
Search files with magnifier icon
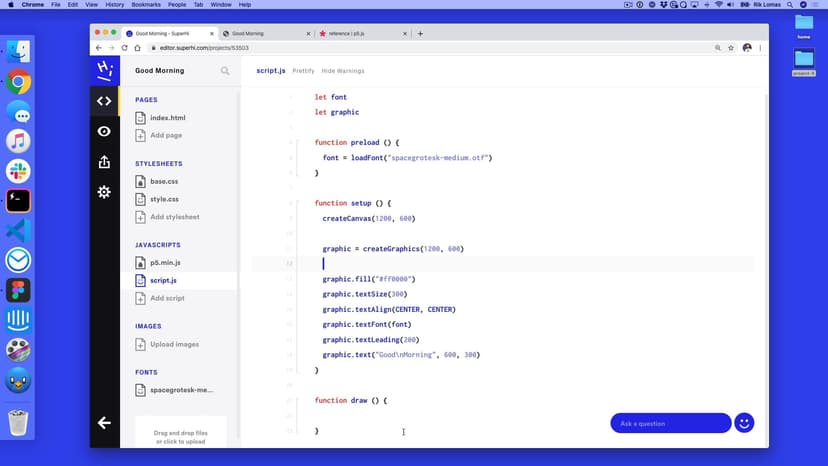[225, 71]
